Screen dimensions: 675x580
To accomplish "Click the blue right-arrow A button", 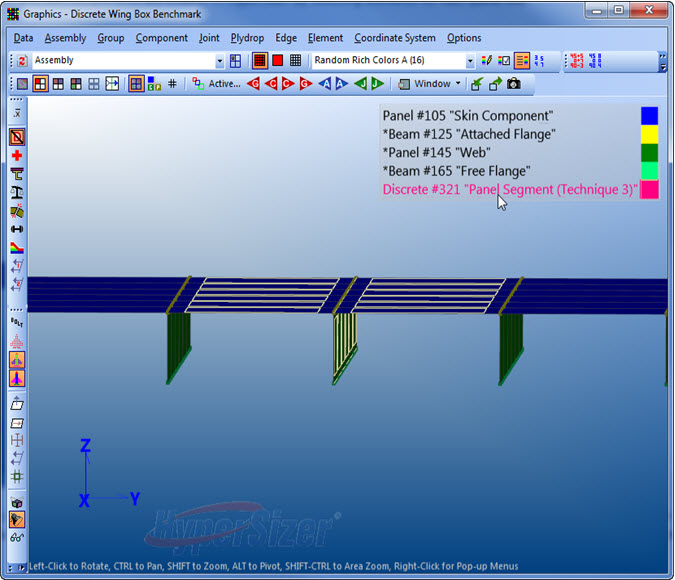I will point(342,84).
